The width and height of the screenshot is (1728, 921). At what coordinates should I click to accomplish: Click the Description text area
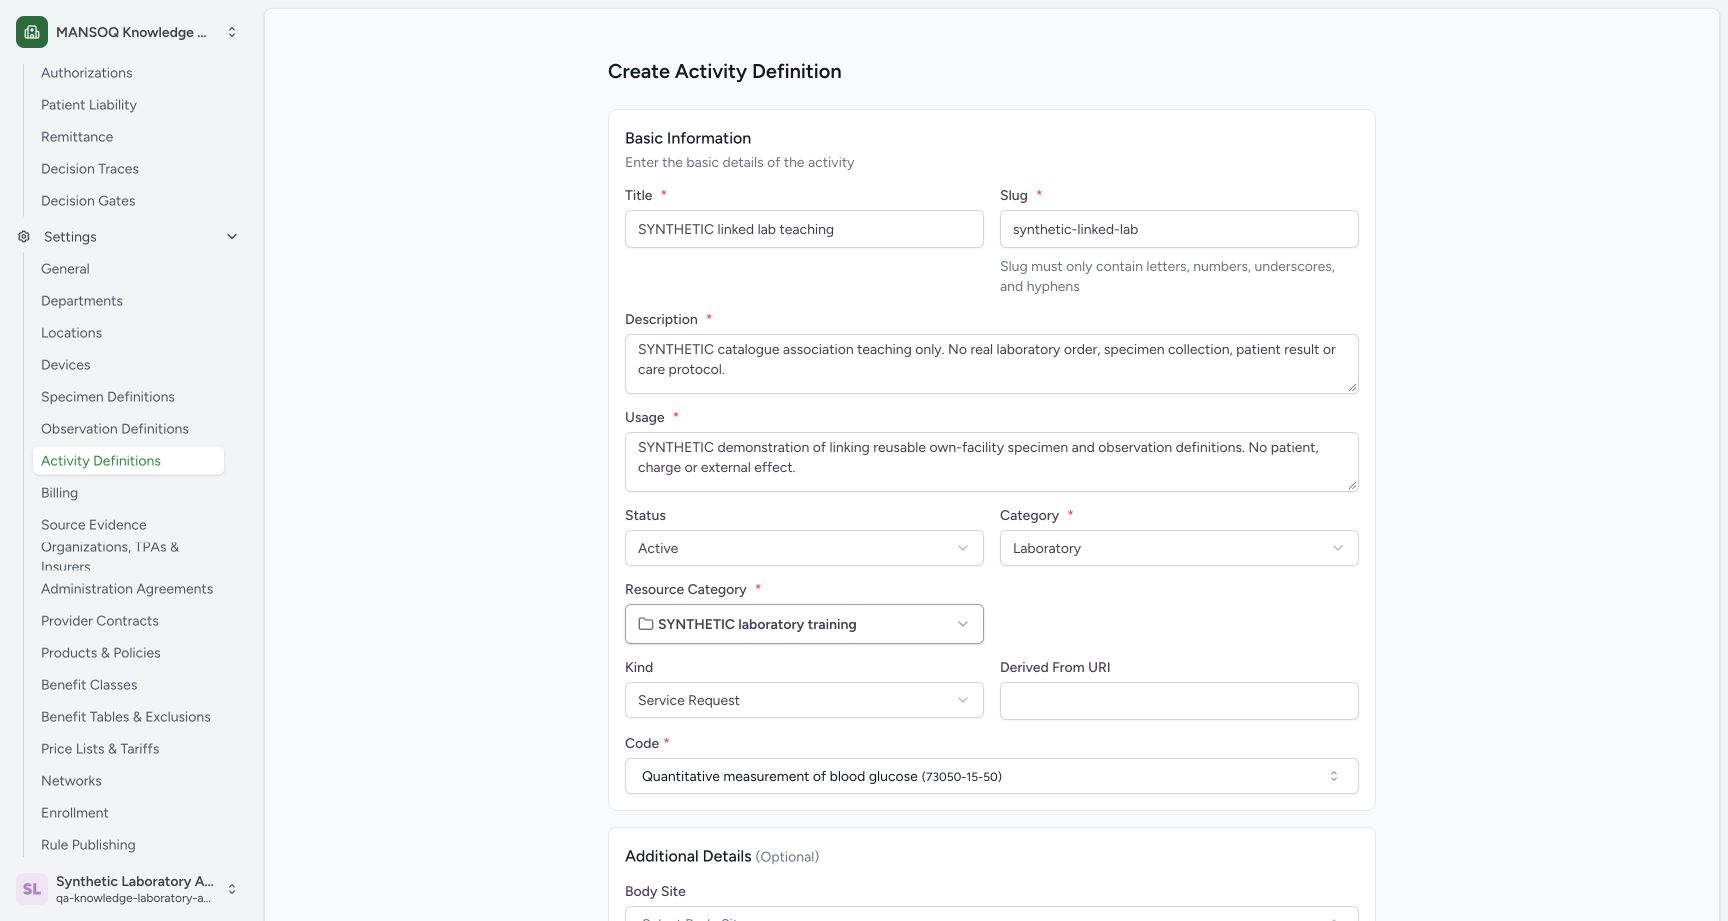(x=991, y=364)
